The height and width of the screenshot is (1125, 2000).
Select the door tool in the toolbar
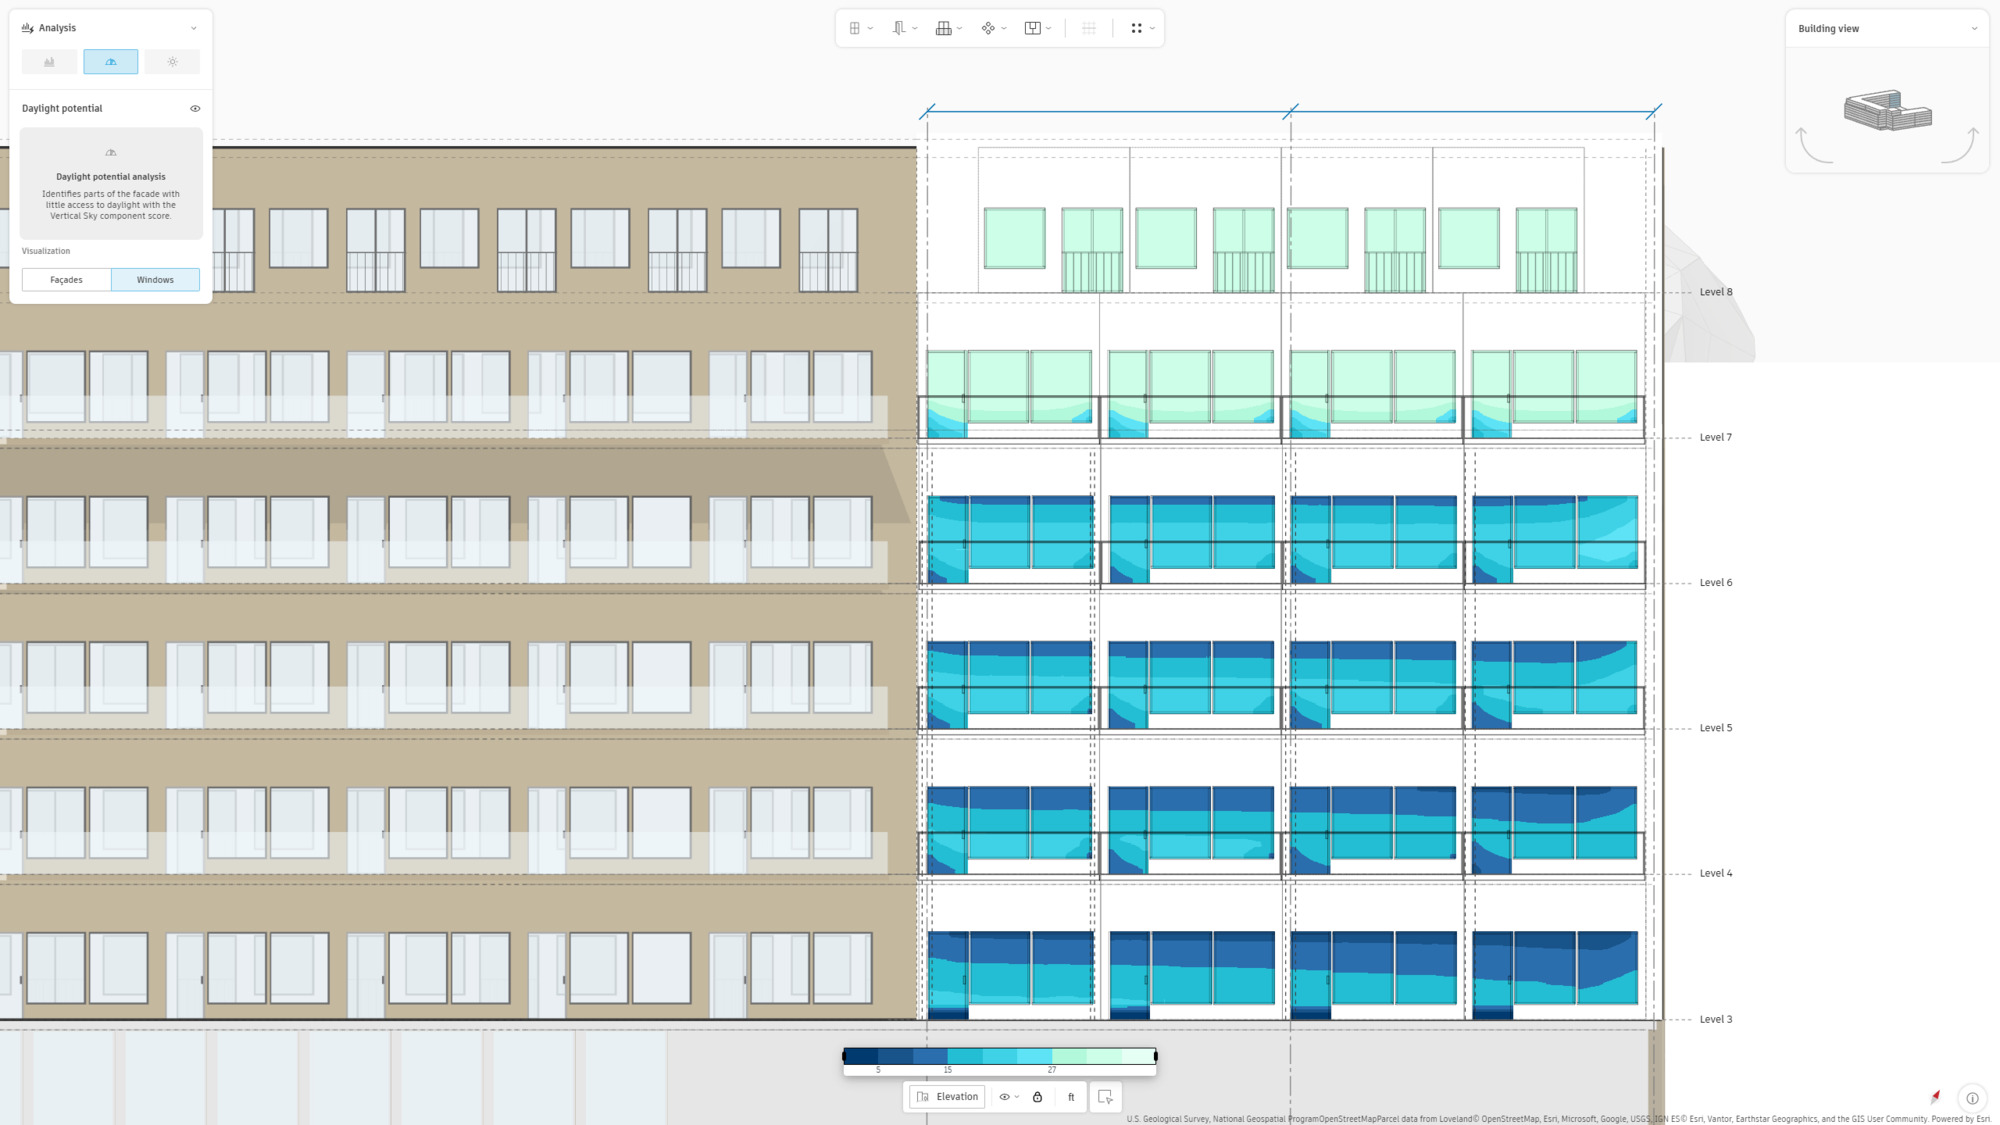pyautogui.click(x=897, y=28)
